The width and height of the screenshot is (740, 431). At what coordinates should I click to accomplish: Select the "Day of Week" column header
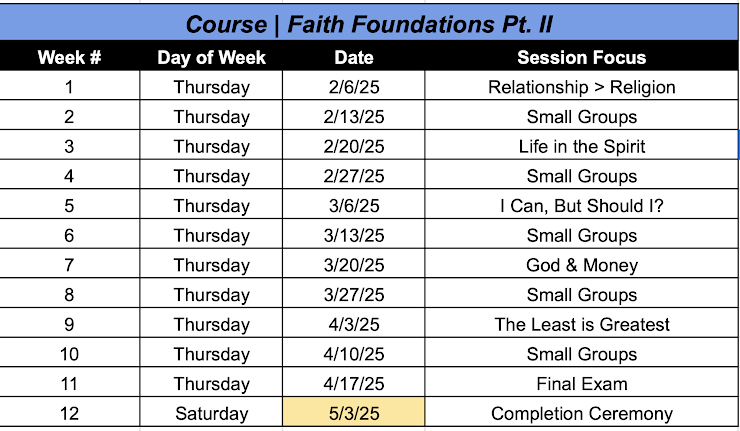pyautogui.click(x=211, y=57)
